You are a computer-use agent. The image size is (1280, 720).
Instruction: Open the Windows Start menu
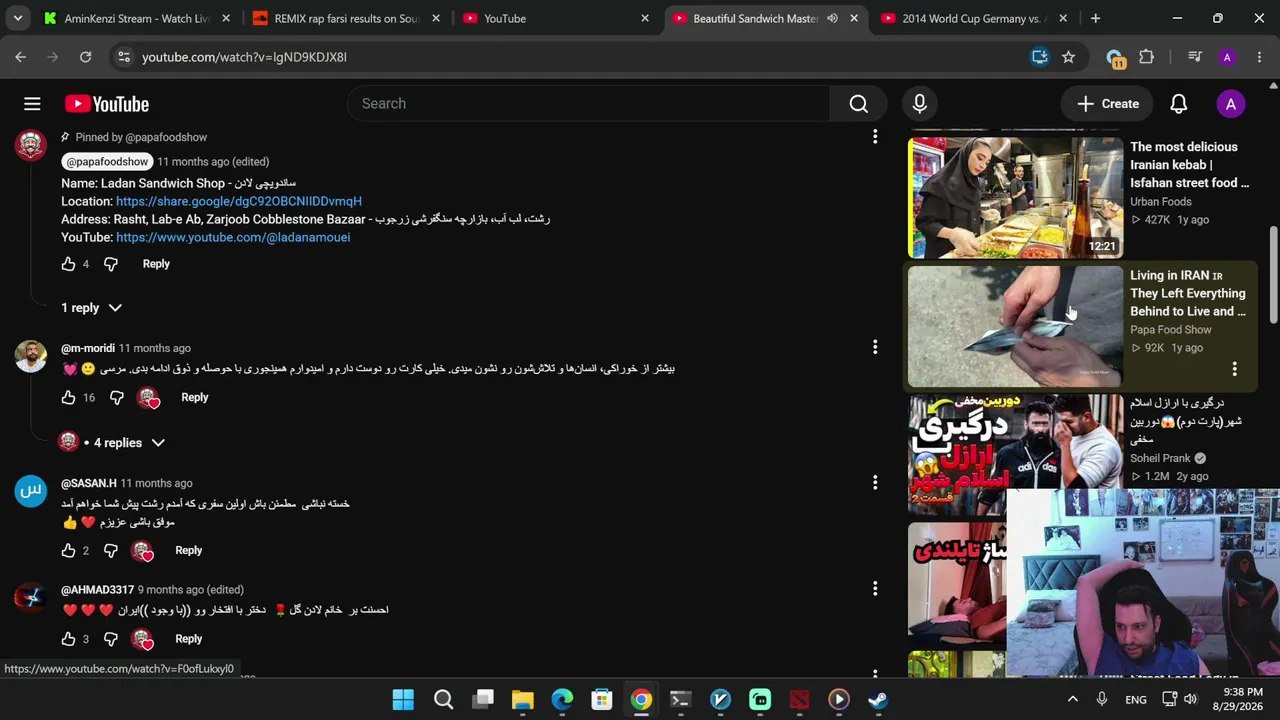(403, 699)
